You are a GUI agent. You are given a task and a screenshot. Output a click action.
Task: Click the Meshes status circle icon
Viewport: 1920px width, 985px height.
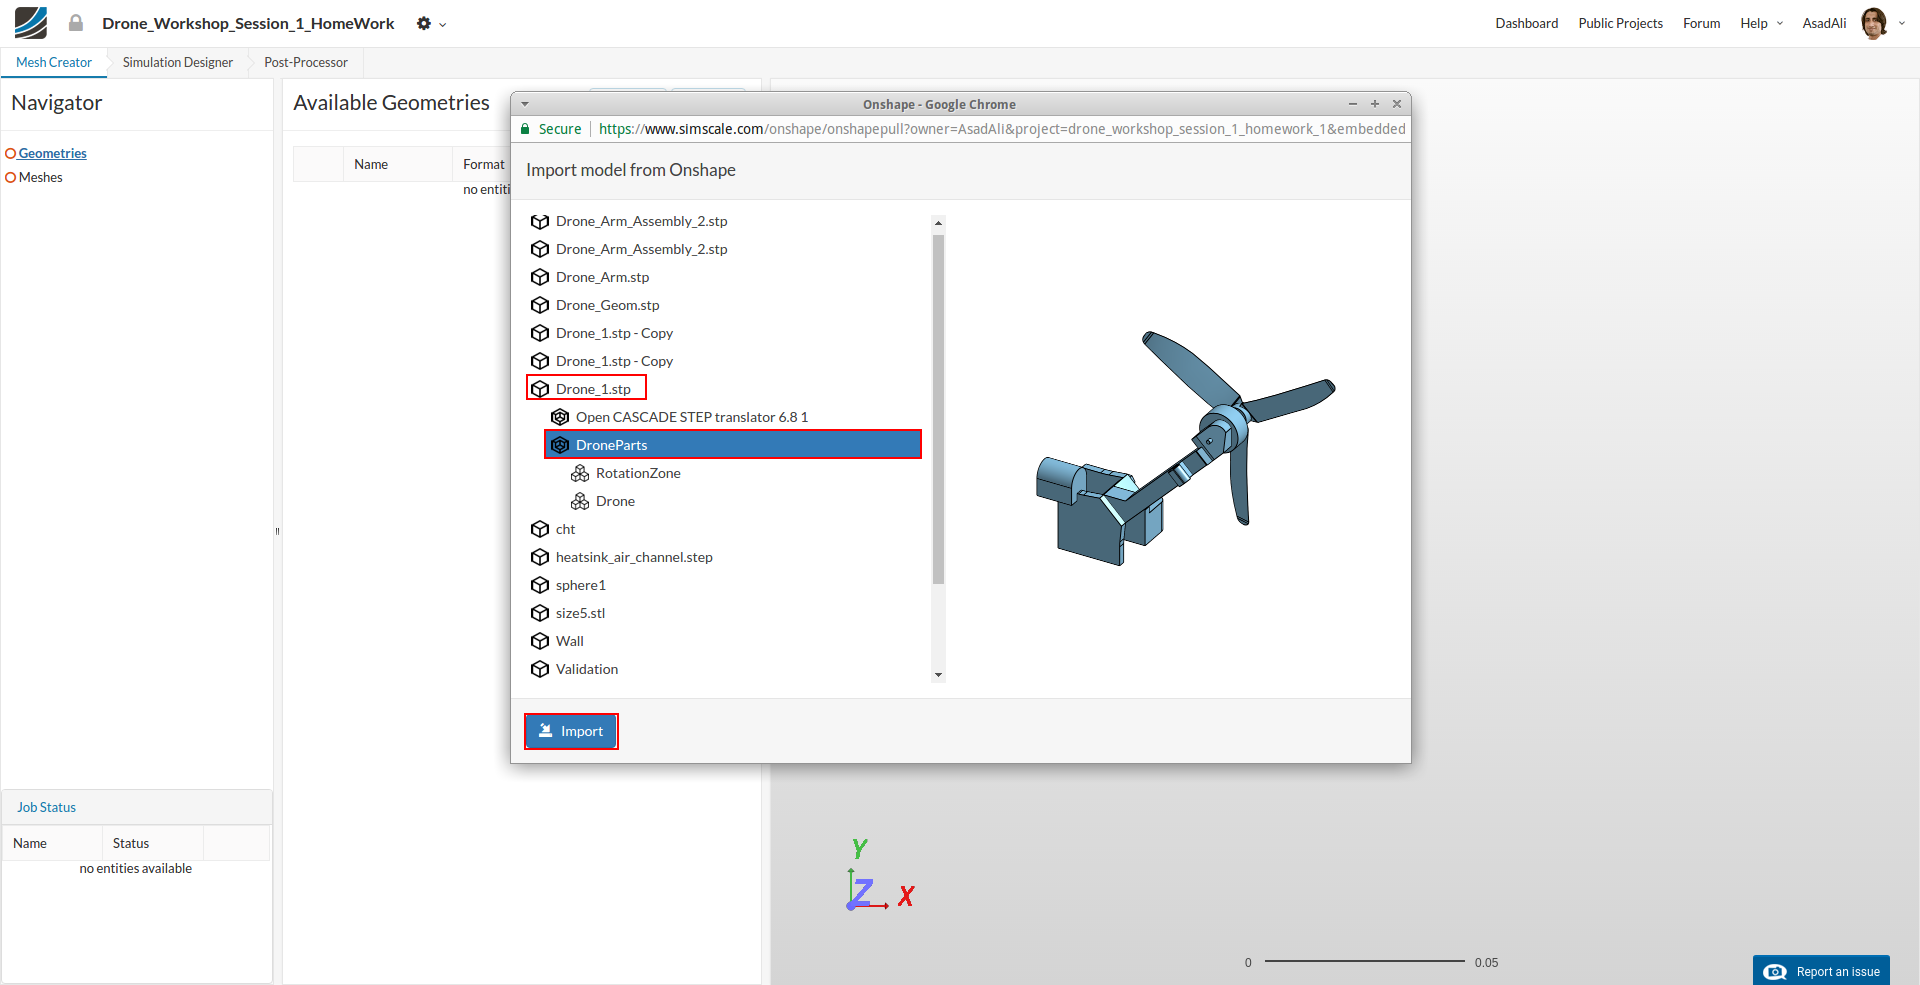click(x=11, y=177)
